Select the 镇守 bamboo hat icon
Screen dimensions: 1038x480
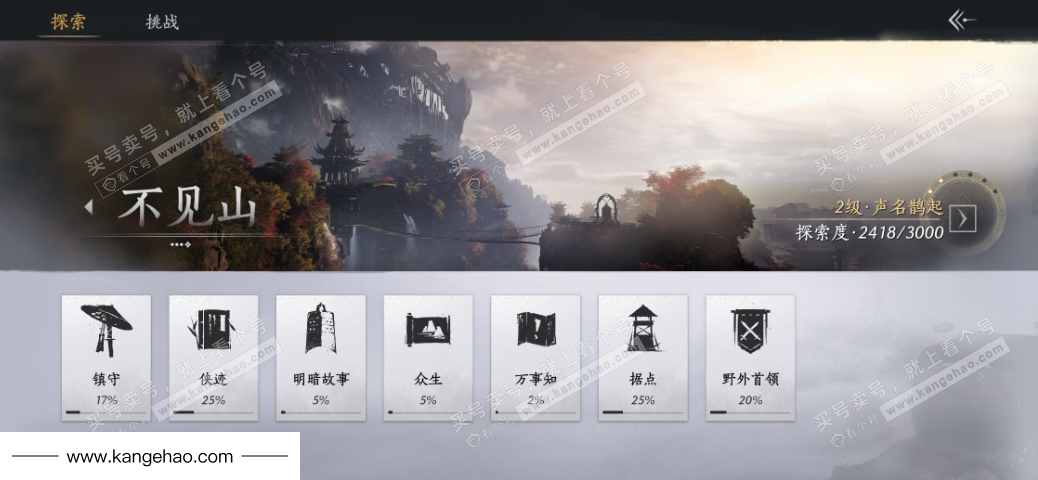click(x=106, y=329)
